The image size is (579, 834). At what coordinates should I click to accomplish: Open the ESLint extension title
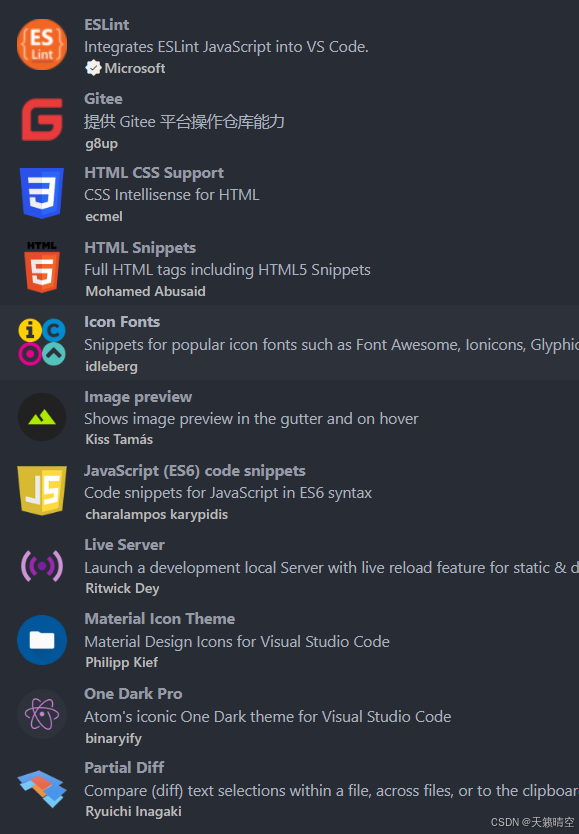[x=107, y=25]
